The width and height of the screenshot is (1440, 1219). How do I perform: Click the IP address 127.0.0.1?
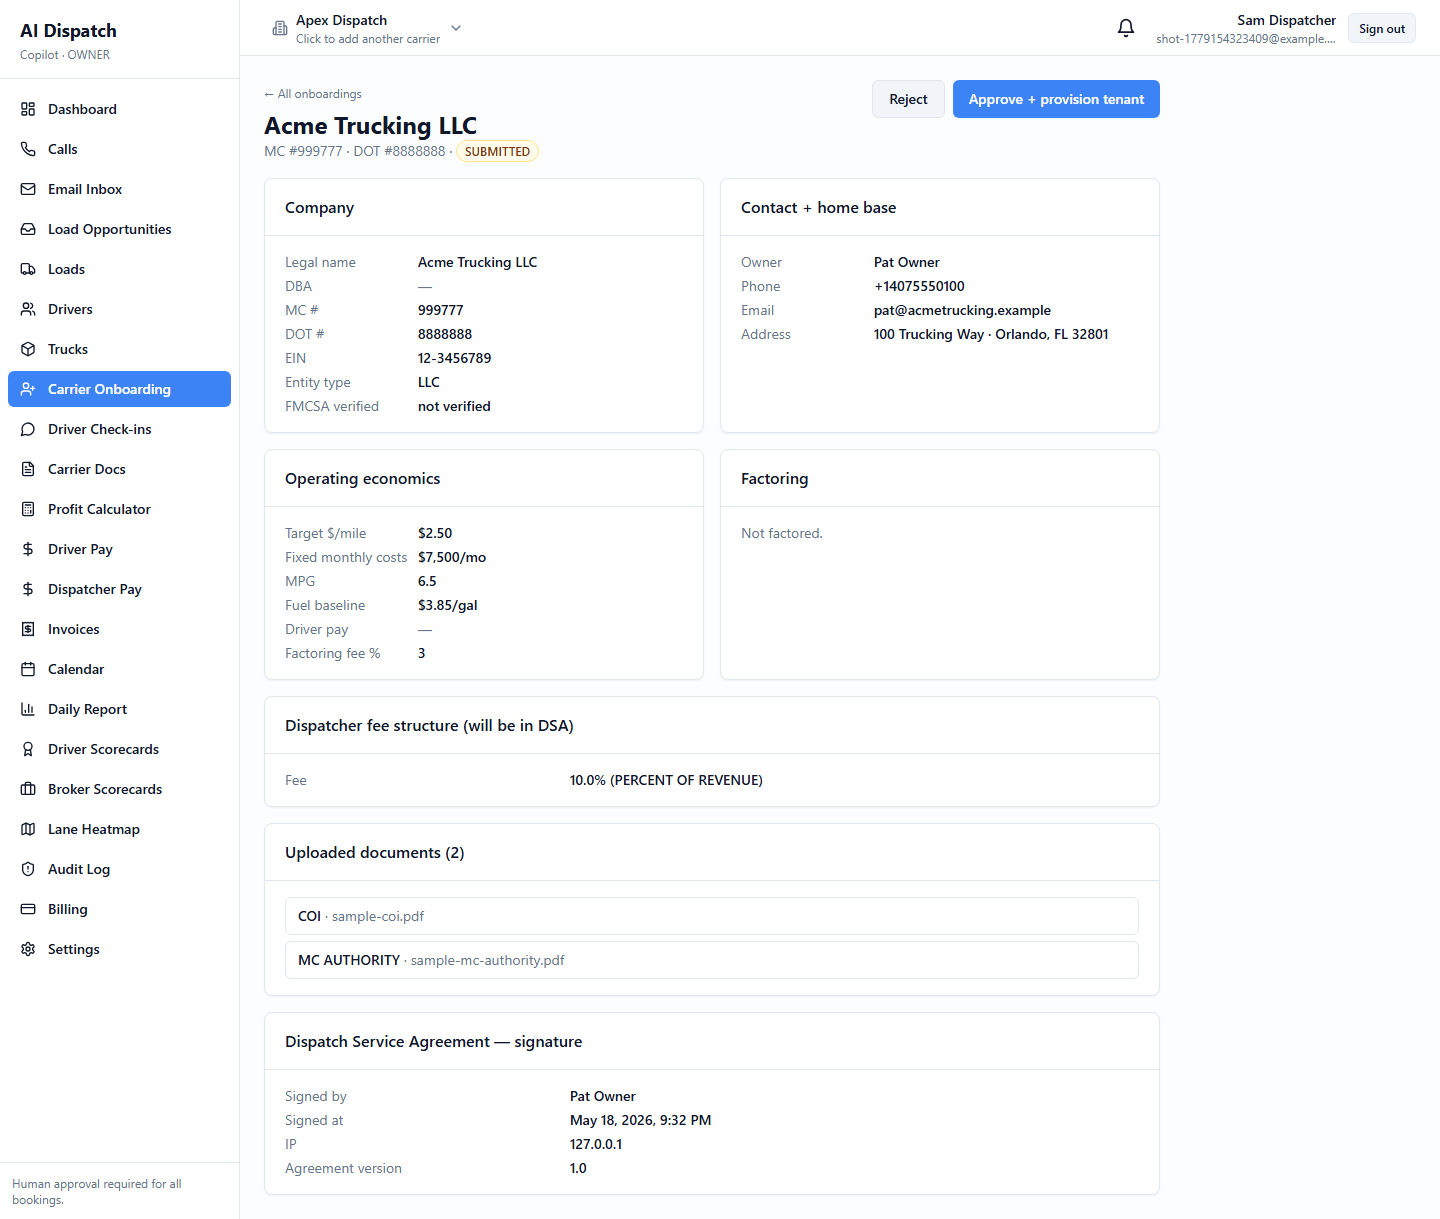pos(596,1144)
